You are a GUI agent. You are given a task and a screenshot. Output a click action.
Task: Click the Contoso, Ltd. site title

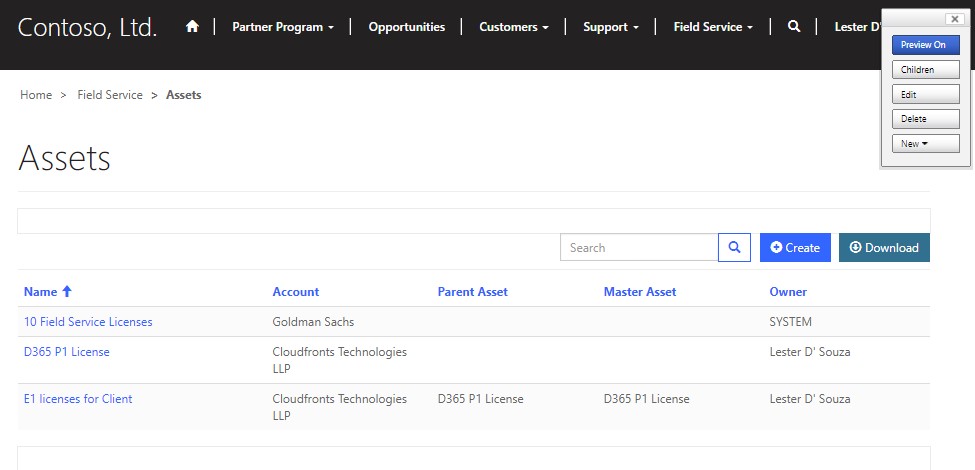87,27
